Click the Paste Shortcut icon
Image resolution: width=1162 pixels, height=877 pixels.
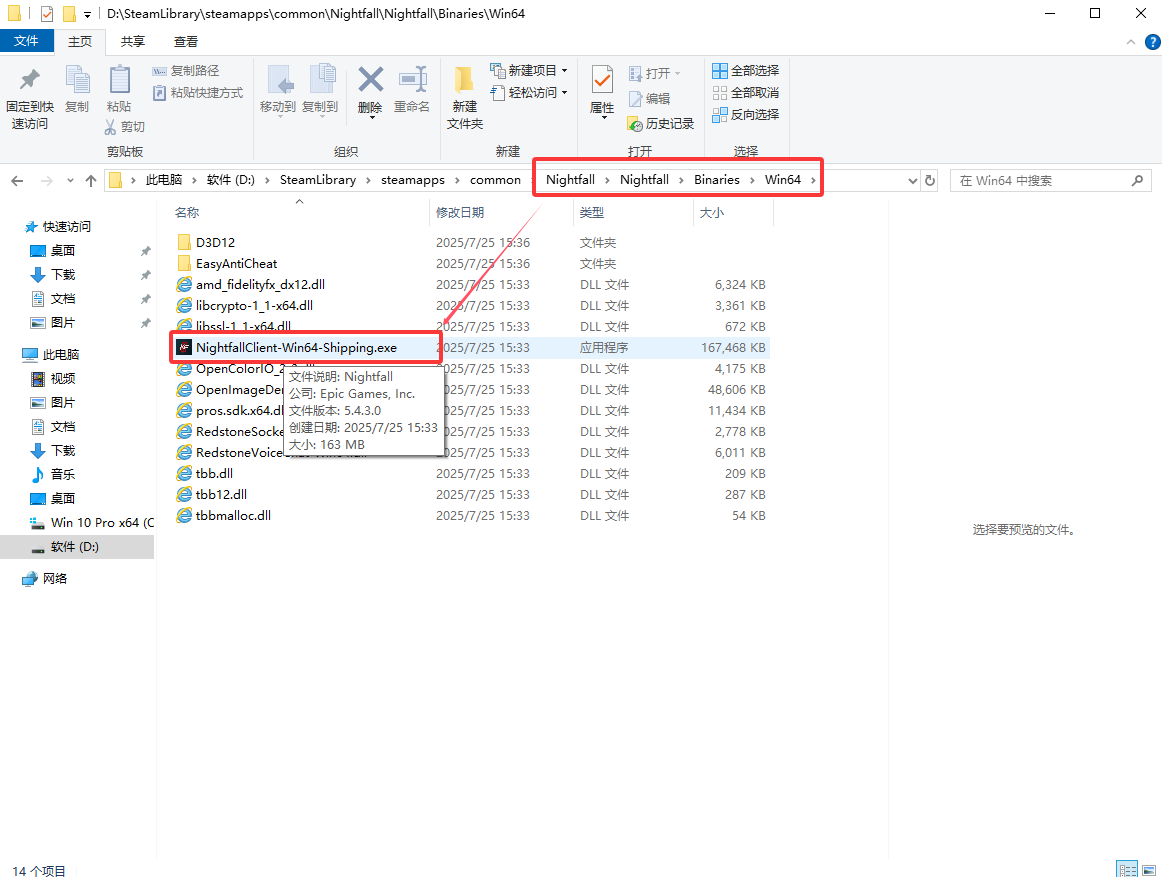coord(159,93)
